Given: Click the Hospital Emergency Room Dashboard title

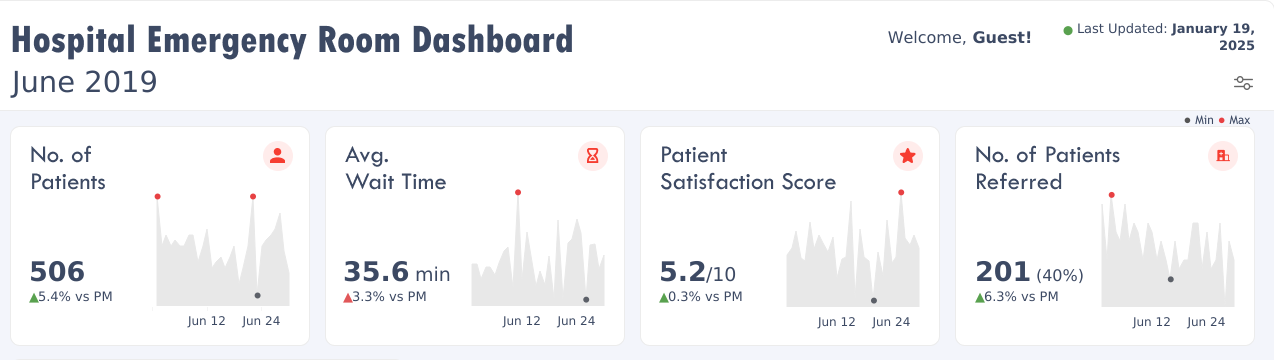Looking at the screenshot, I should click(x=292, y=40).
